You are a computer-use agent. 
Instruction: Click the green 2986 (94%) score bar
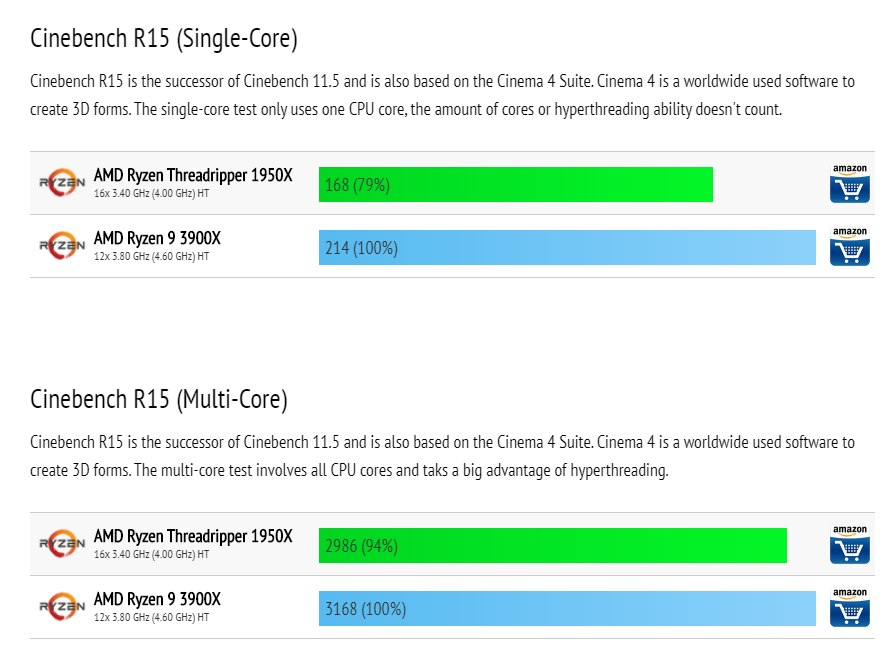coord(552,545)
